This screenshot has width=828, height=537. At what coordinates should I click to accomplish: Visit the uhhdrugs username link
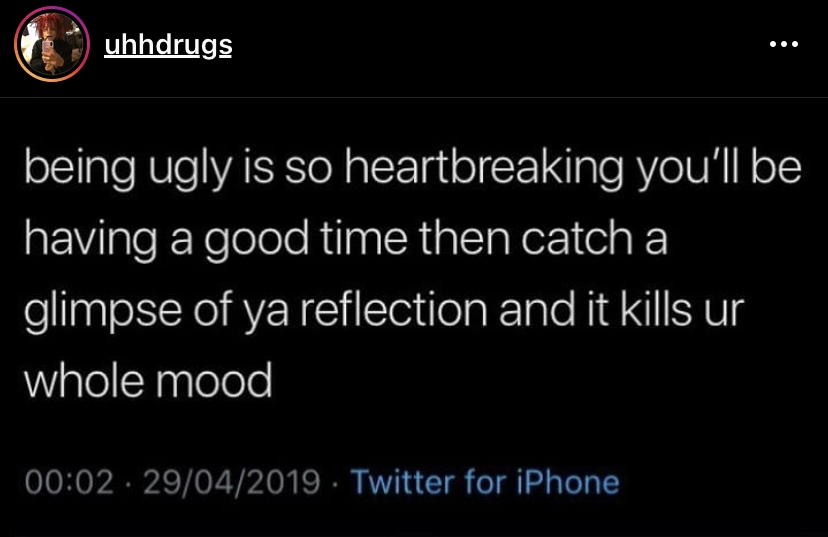coord(167,45)
